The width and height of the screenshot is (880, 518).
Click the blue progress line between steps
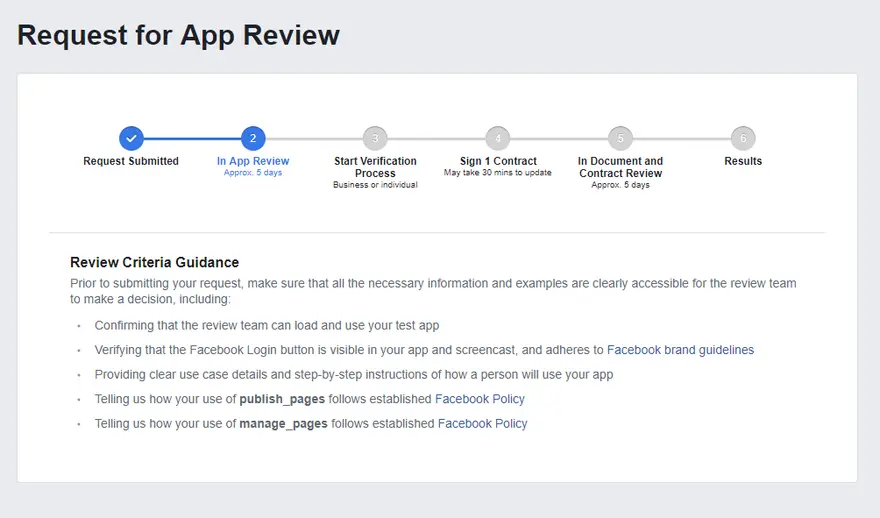192,138
